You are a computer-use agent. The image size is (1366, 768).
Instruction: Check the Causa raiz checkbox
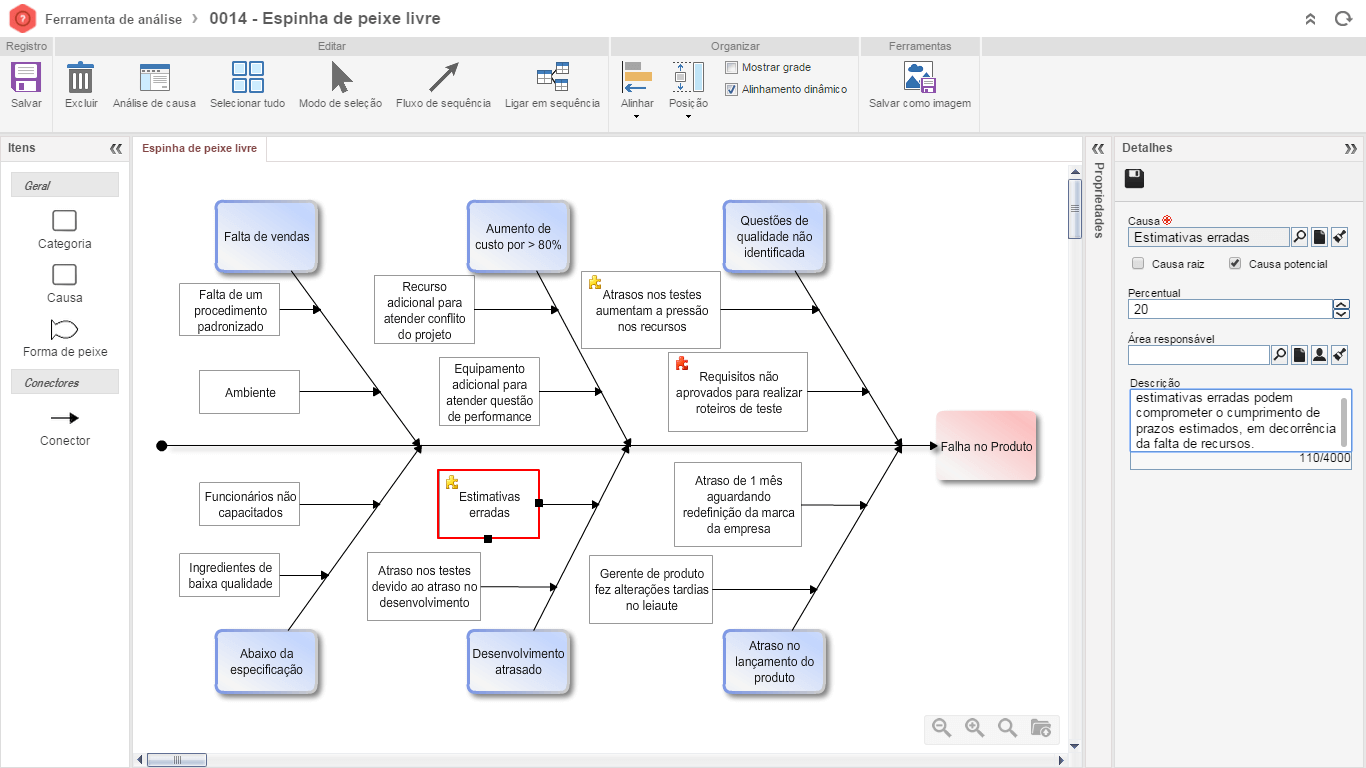1138,264
